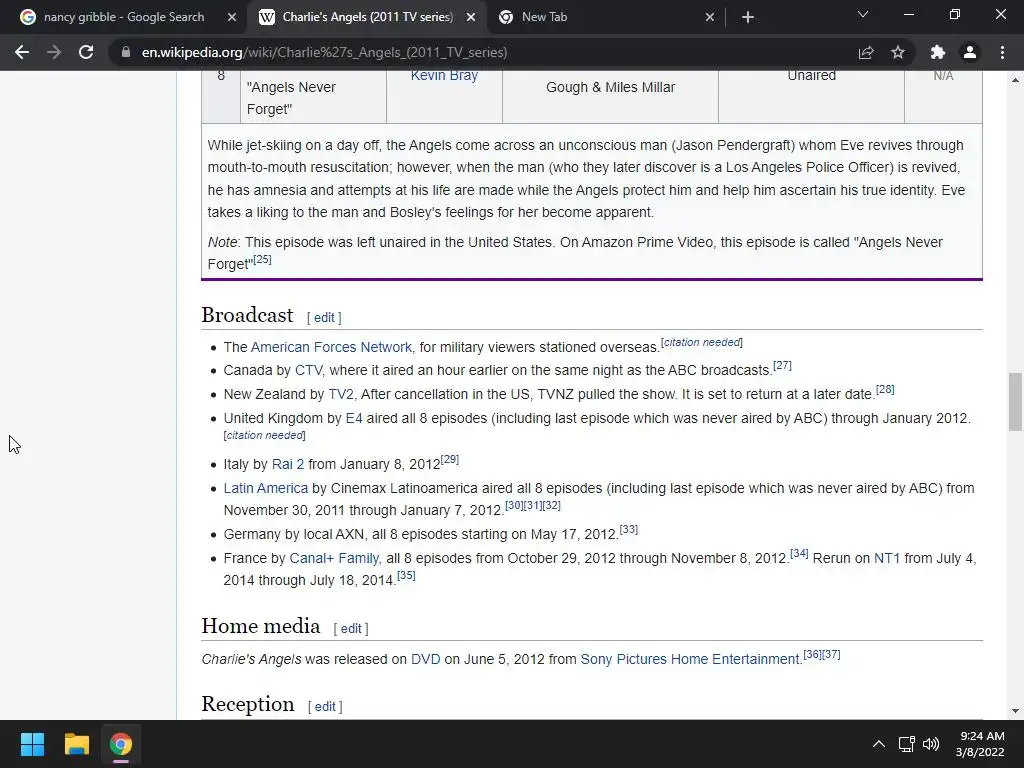Open the clock and date 9:24 AM

click(x=981, y=744)
